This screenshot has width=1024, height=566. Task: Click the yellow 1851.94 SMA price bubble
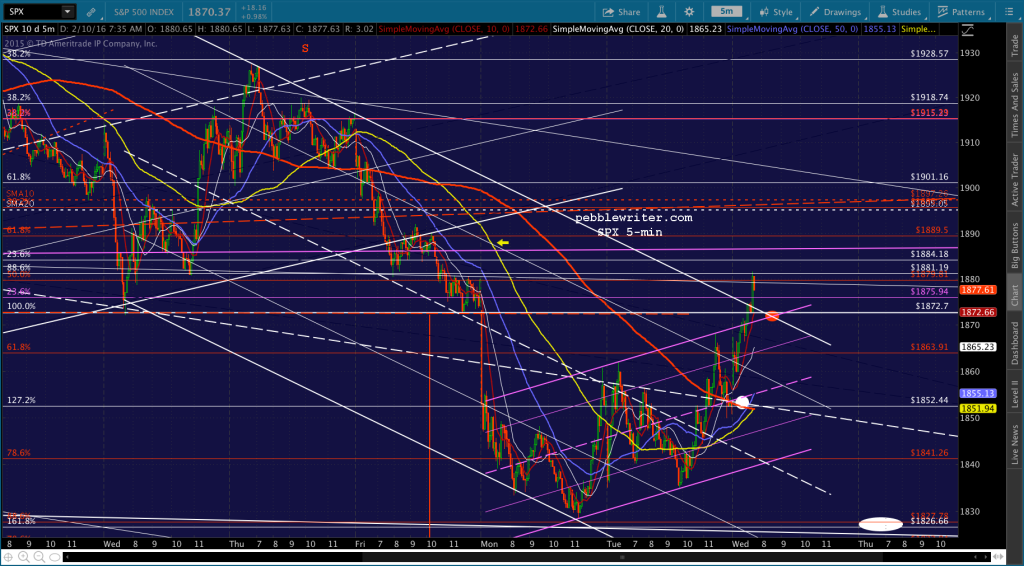coord(977,408)
